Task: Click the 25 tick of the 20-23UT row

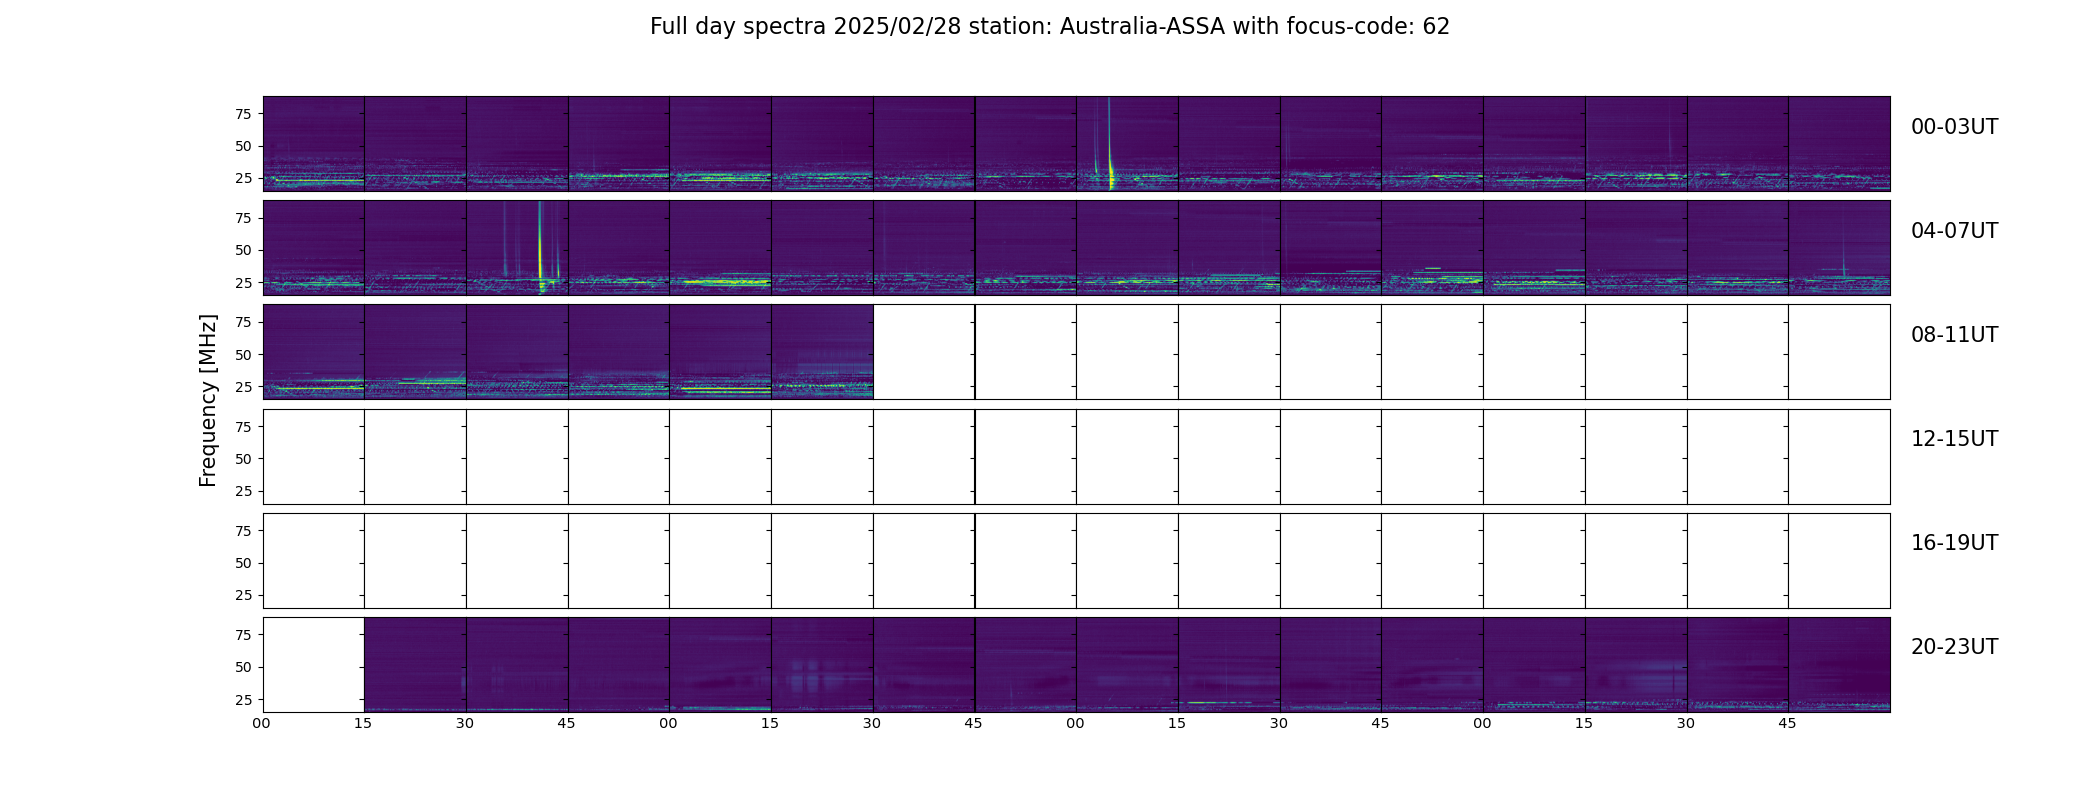Action: [x=243, y=700]
